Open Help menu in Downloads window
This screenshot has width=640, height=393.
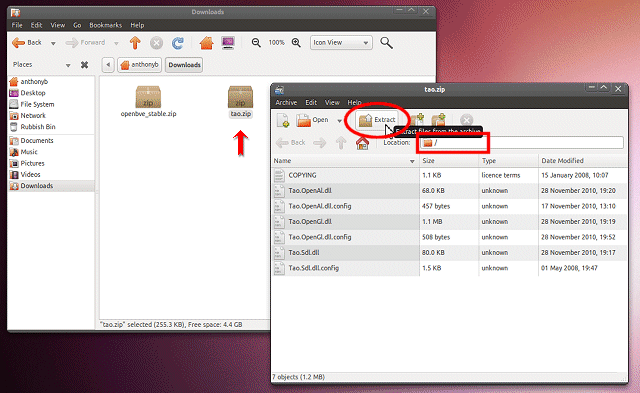pyautogui.click(x=137, y=25)
